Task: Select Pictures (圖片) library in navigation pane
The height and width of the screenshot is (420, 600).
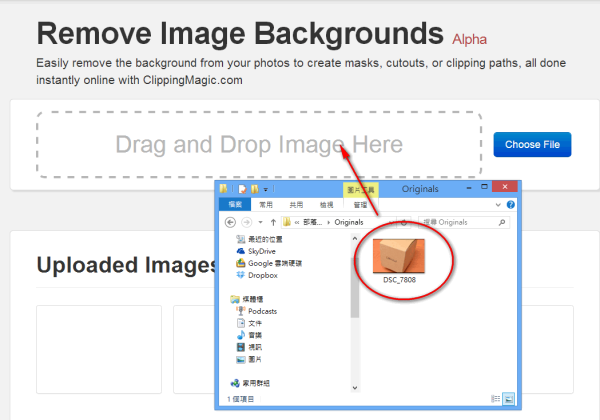Action: 249,359
